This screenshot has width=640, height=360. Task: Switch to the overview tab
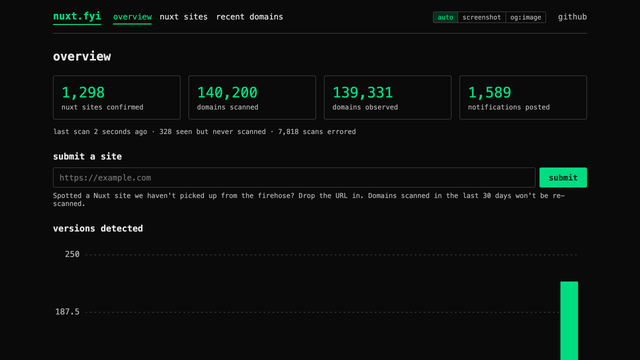[x=132, y=17]
